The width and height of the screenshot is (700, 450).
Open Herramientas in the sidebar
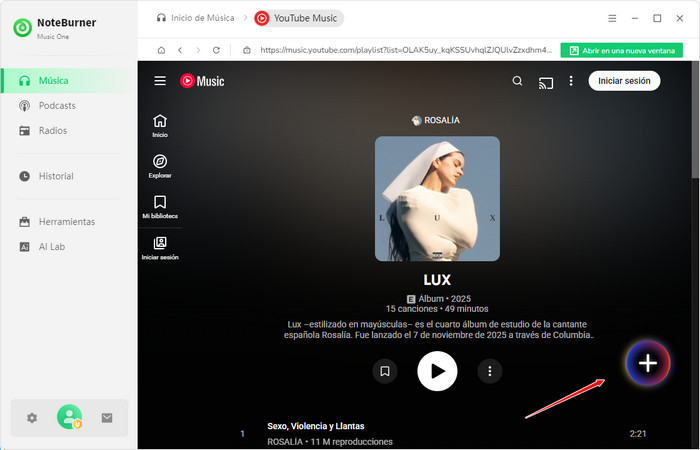[x=67, y=222]
